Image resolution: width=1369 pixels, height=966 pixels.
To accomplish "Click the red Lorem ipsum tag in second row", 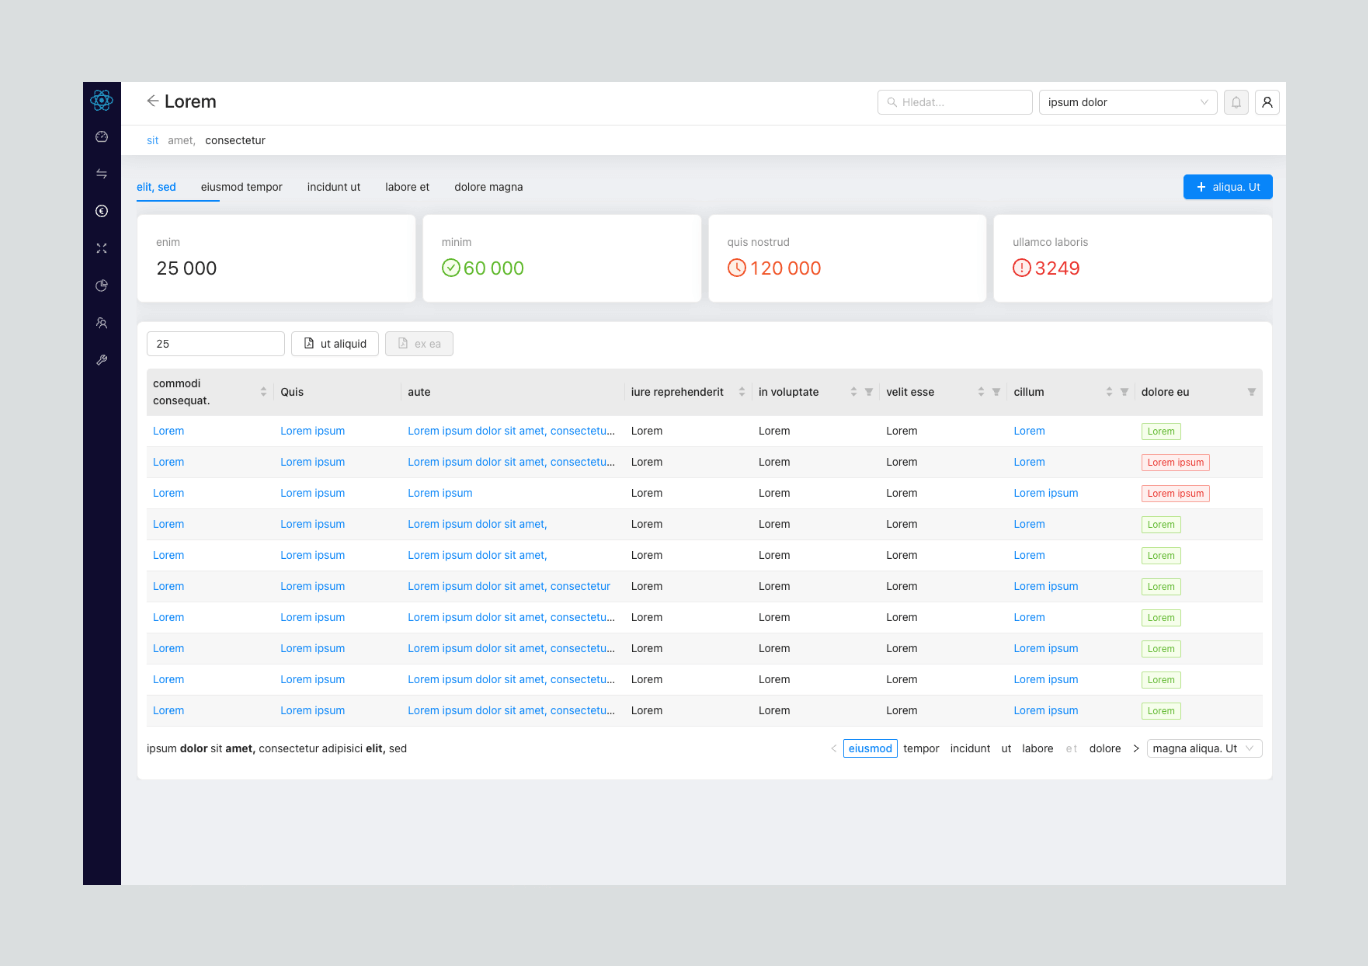I will pyautogui.click(x=1176, y=463).
